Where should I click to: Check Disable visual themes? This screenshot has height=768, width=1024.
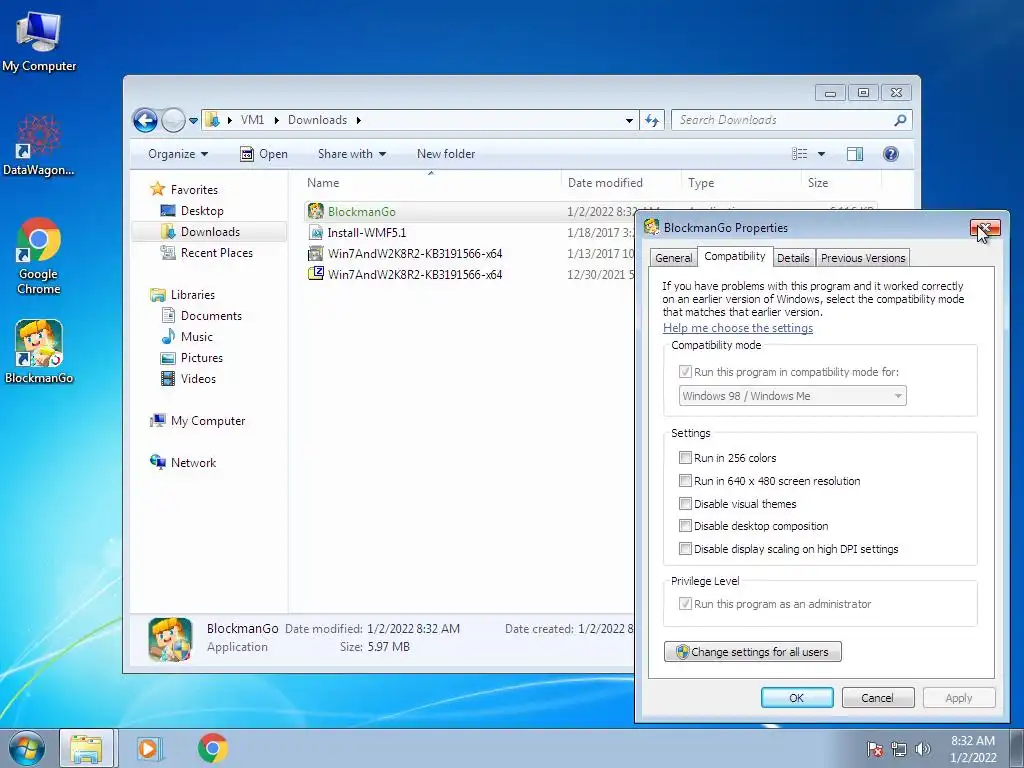685,504
